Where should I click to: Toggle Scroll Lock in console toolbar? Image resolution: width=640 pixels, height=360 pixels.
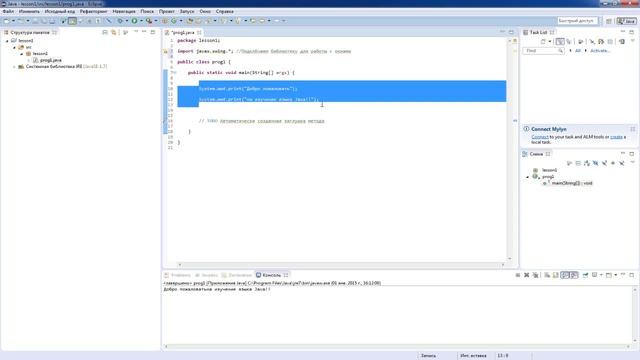[556, 275]
